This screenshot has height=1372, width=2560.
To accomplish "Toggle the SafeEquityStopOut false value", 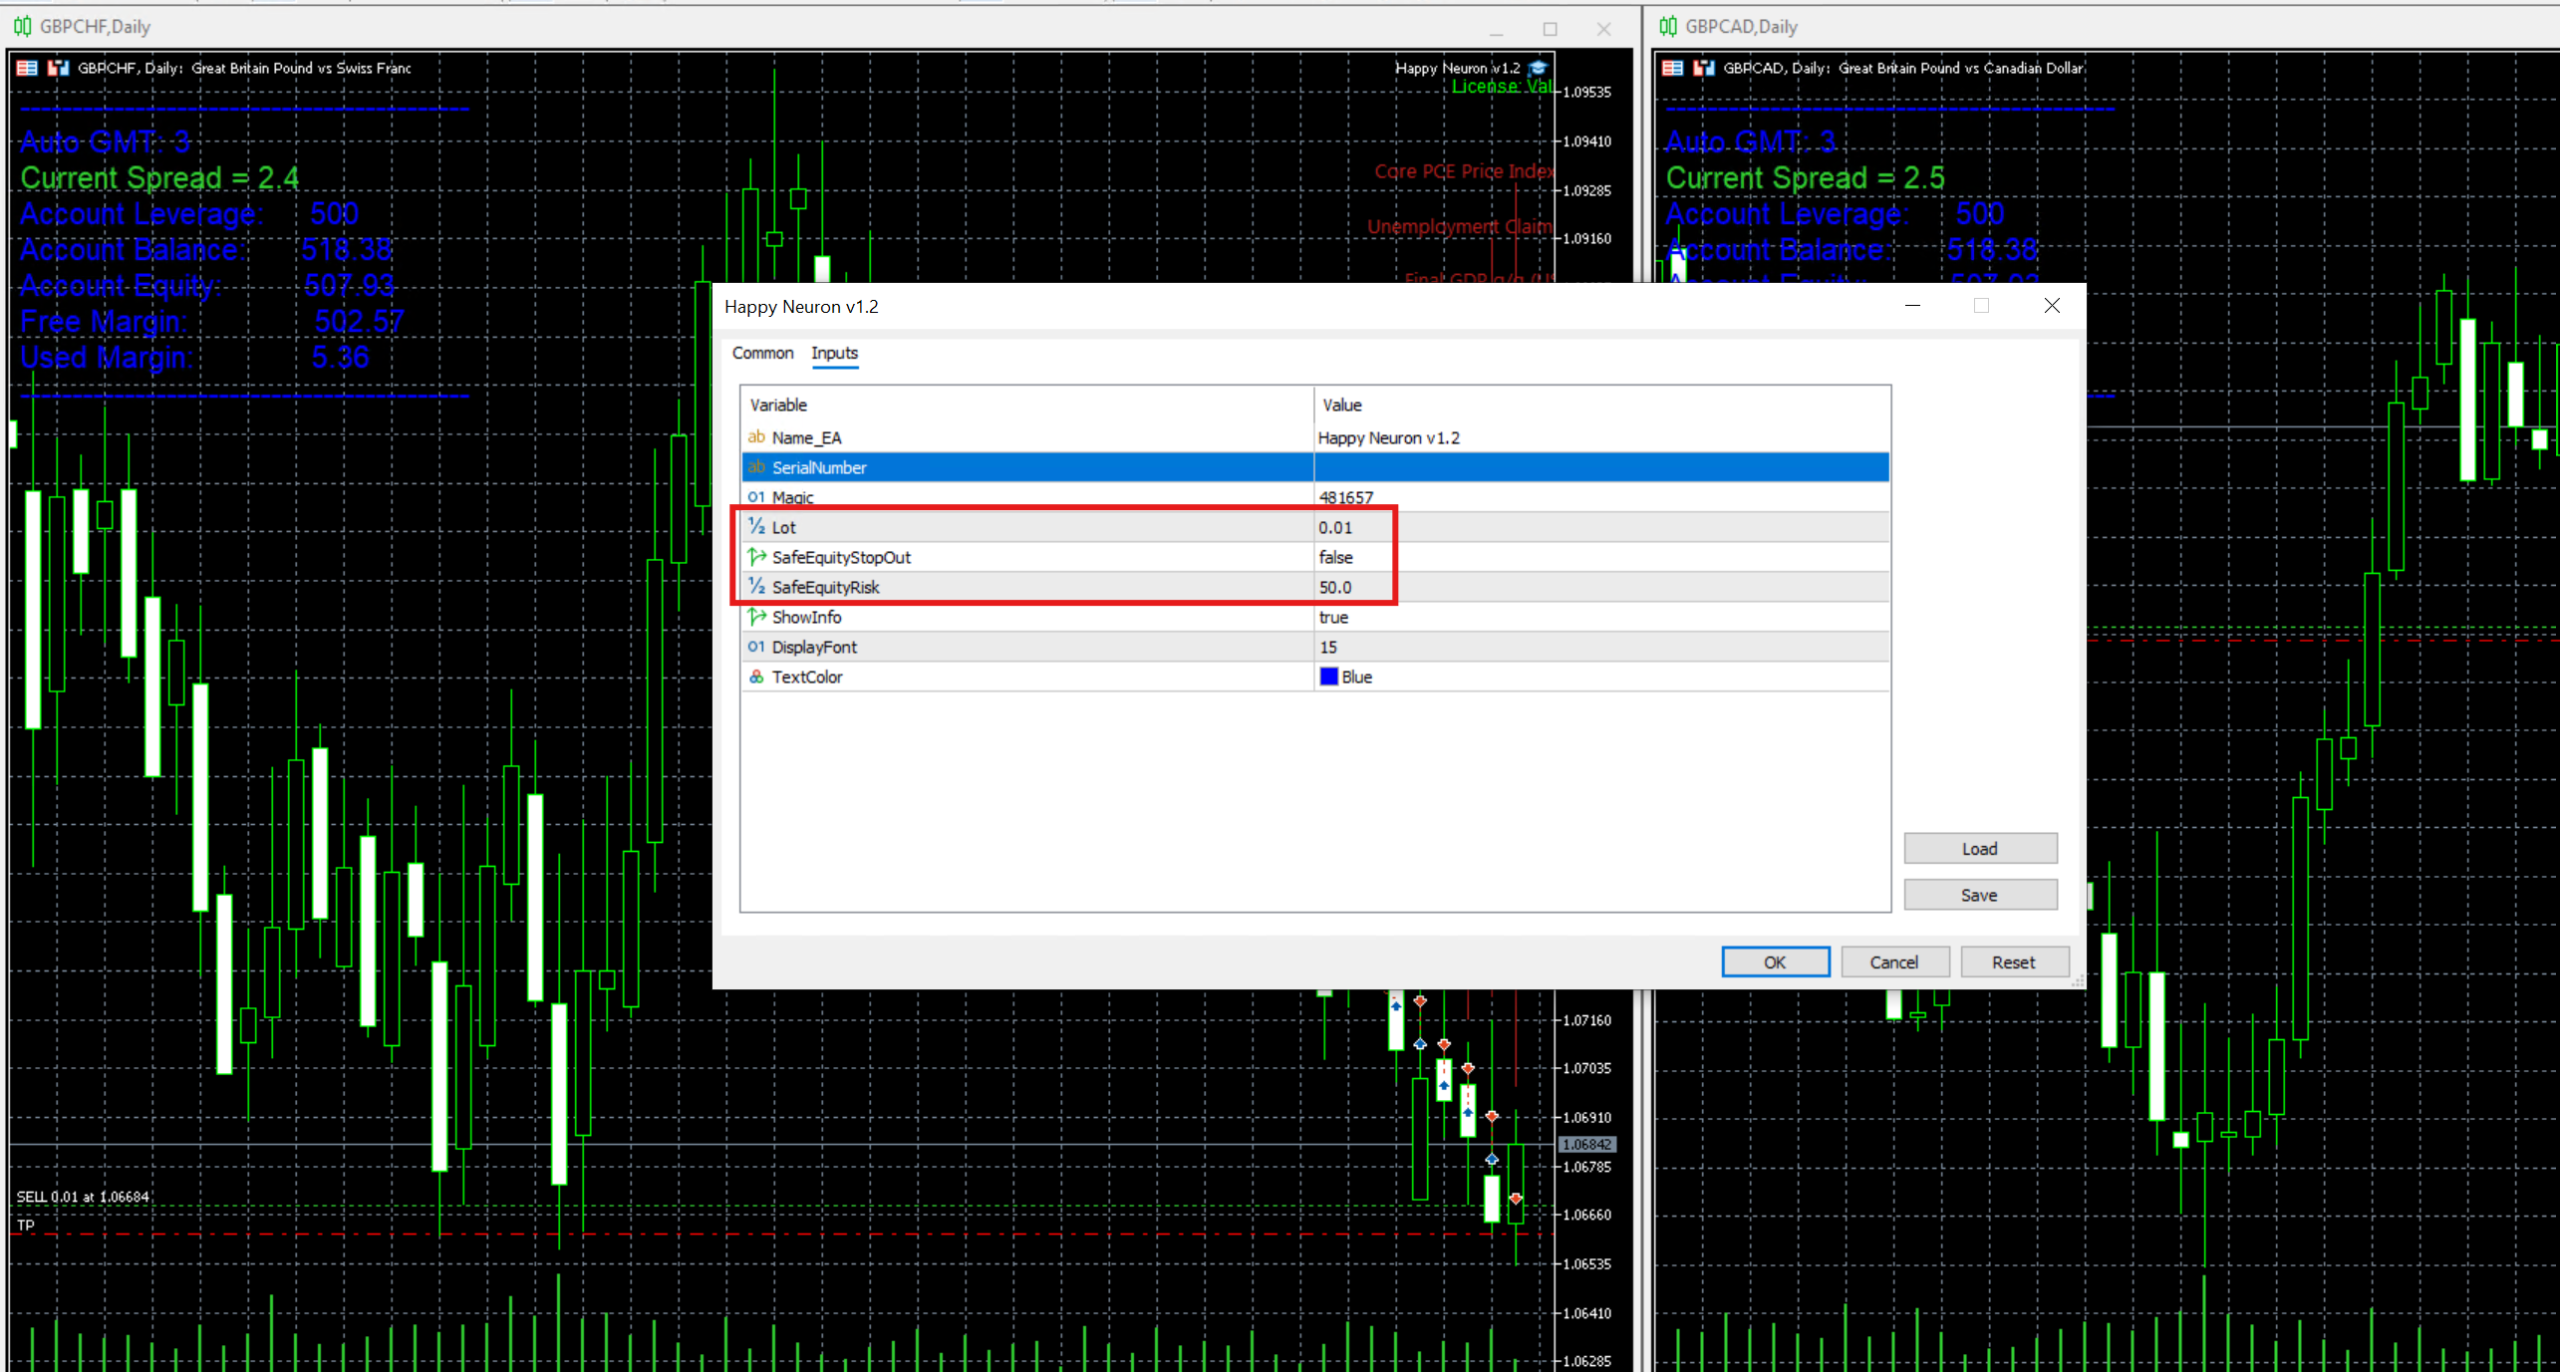I will 1336,557.
